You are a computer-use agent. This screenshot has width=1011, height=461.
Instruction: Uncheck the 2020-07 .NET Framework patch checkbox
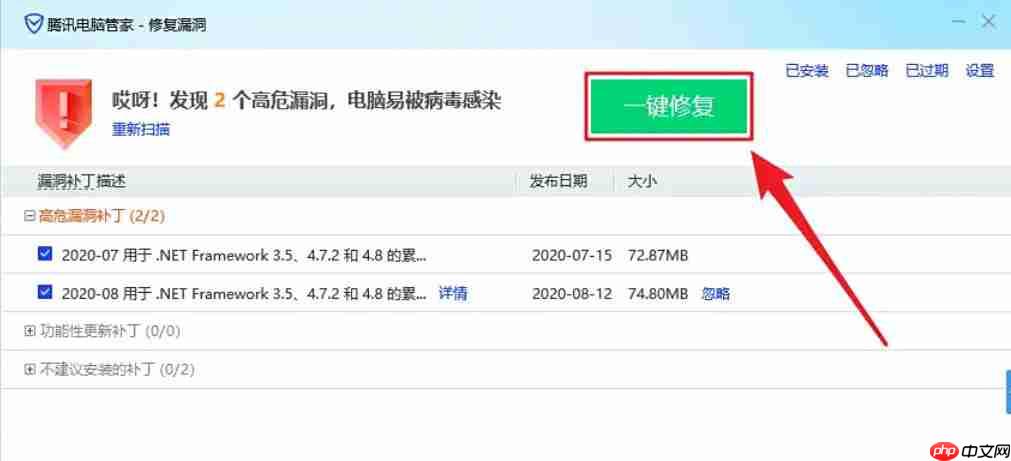click(x=44, y=254)
